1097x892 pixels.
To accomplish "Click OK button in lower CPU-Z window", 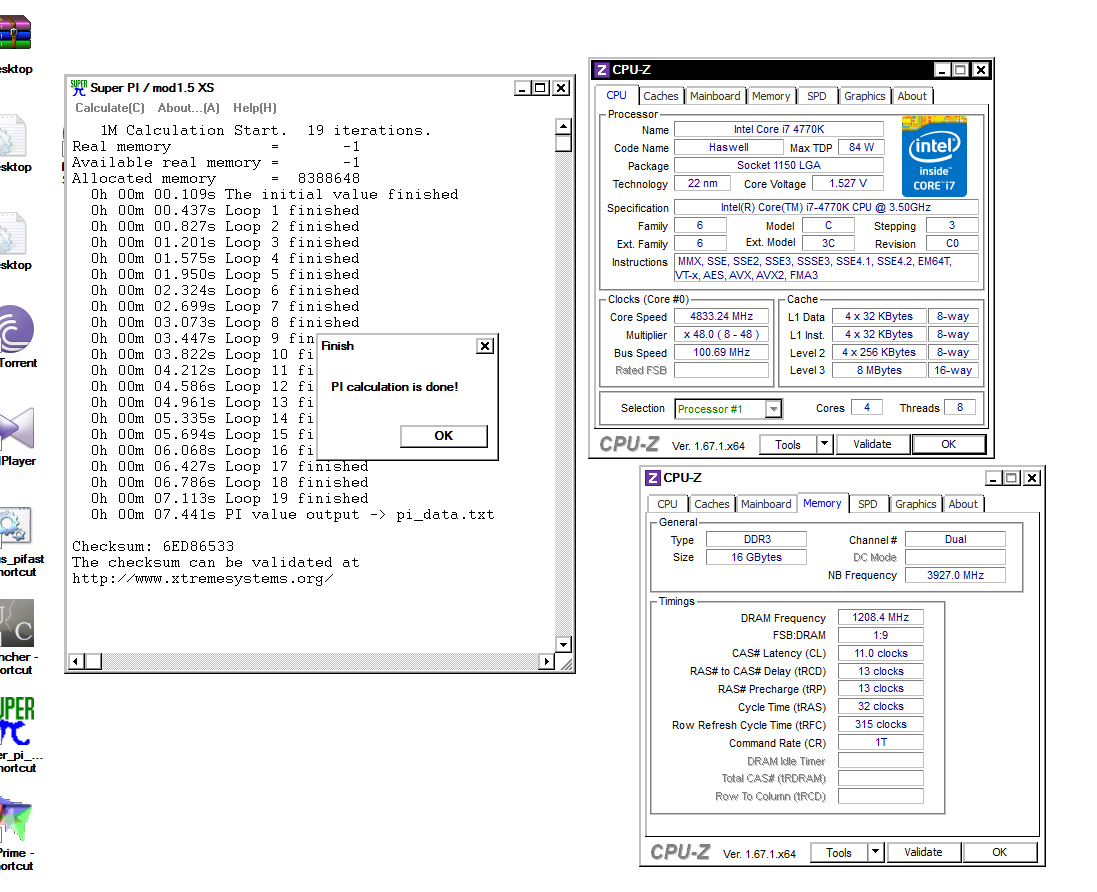I will (1000, 852).
